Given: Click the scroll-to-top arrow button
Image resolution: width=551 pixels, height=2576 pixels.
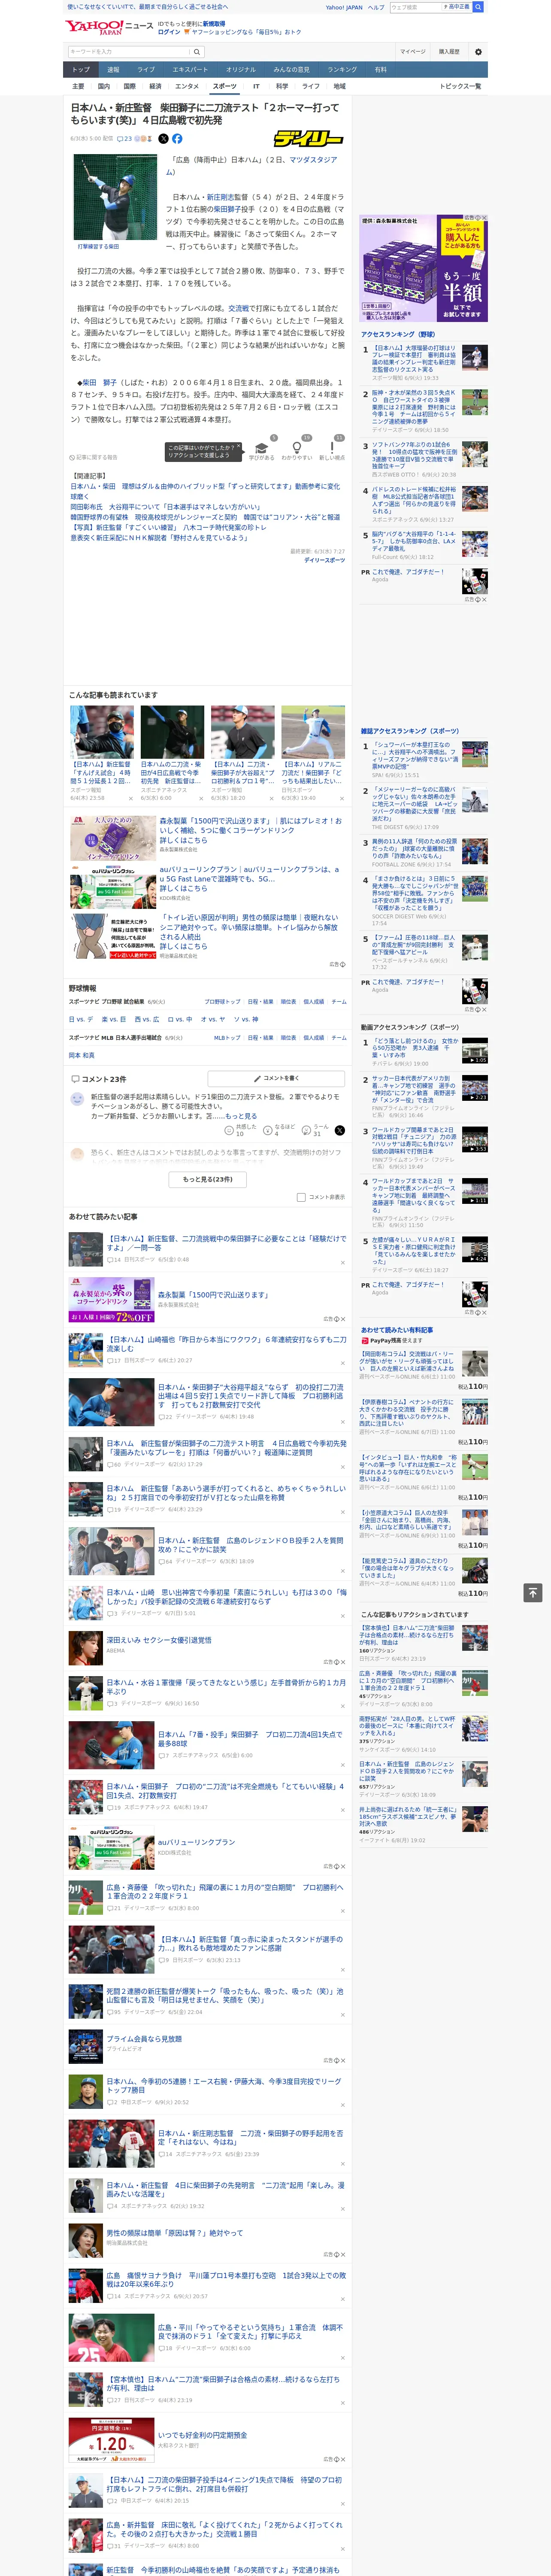Looking at the screenshot, I should click(533, 1593).
